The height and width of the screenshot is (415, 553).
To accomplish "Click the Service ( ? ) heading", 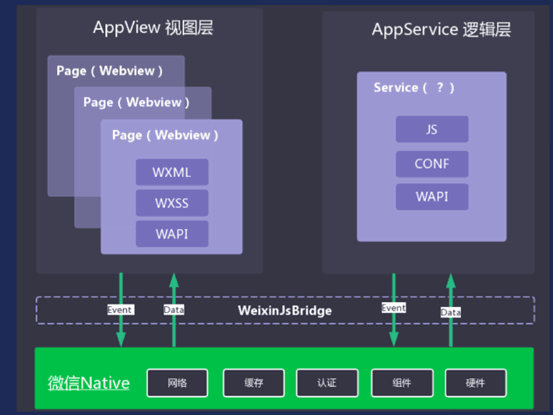I will tap(414, 87).
